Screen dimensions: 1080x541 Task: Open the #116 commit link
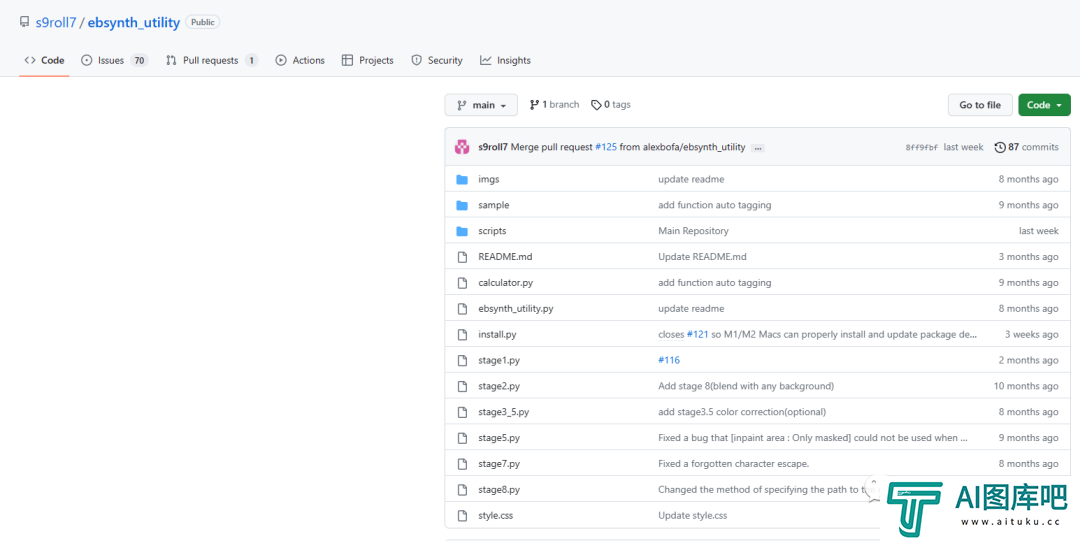click(669, 360)
